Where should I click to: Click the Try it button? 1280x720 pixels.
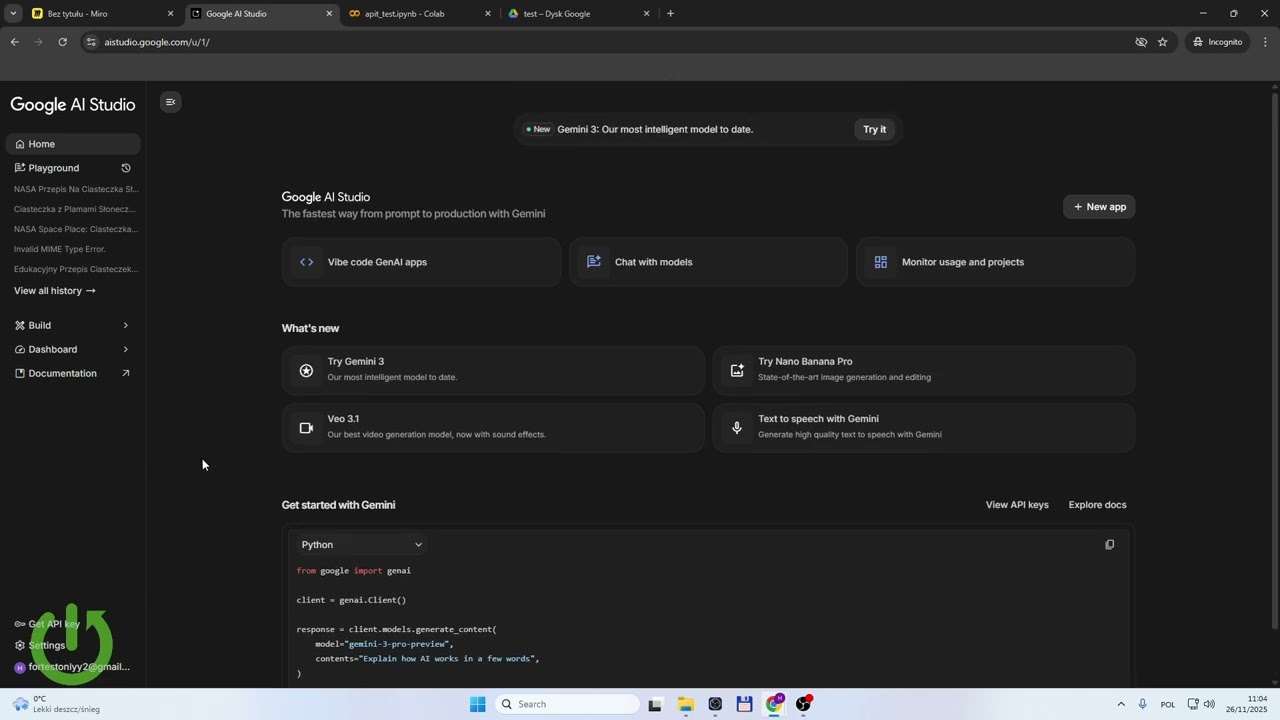pos(875,129)
